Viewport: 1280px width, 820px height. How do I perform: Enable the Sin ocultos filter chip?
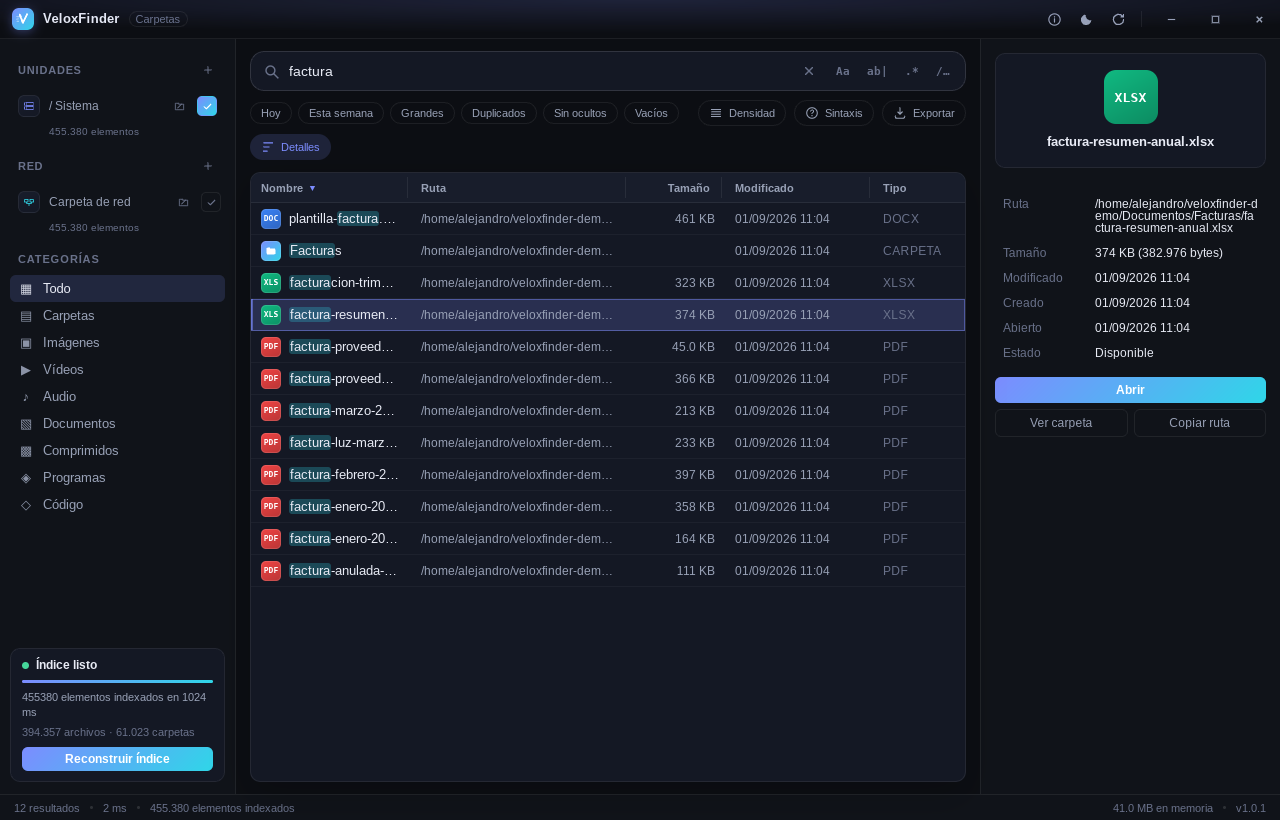click(x=580, y=113)
